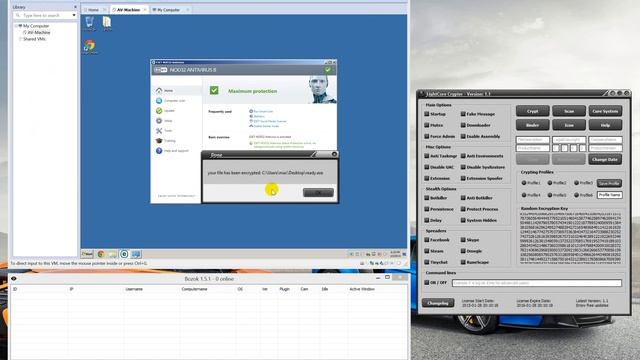Click the Icon button in crypter
The height and width of the screenshot is (360, 640).
(x=569, y=124)
